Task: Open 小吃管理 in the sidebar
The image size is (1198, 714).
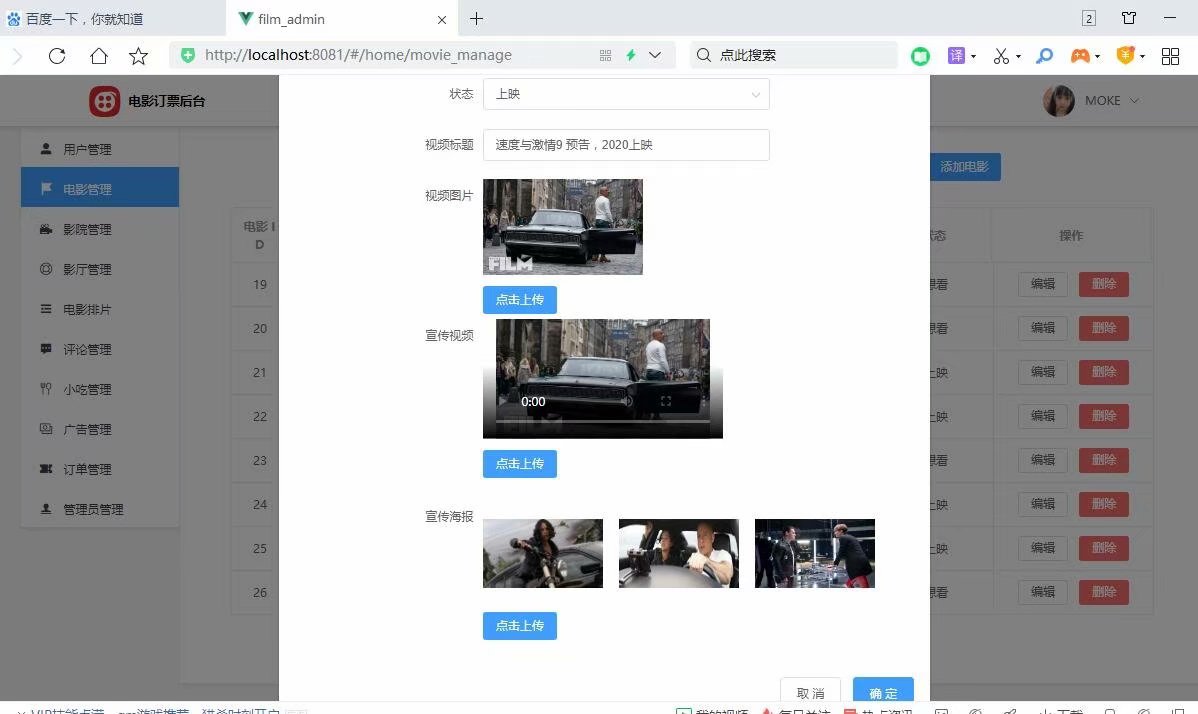Action: [100, 389]
